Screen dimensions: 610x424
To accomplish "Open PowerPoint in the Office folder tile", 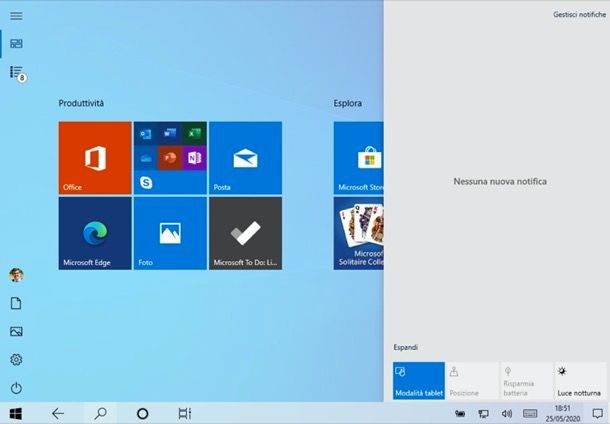I will [170, 158].
